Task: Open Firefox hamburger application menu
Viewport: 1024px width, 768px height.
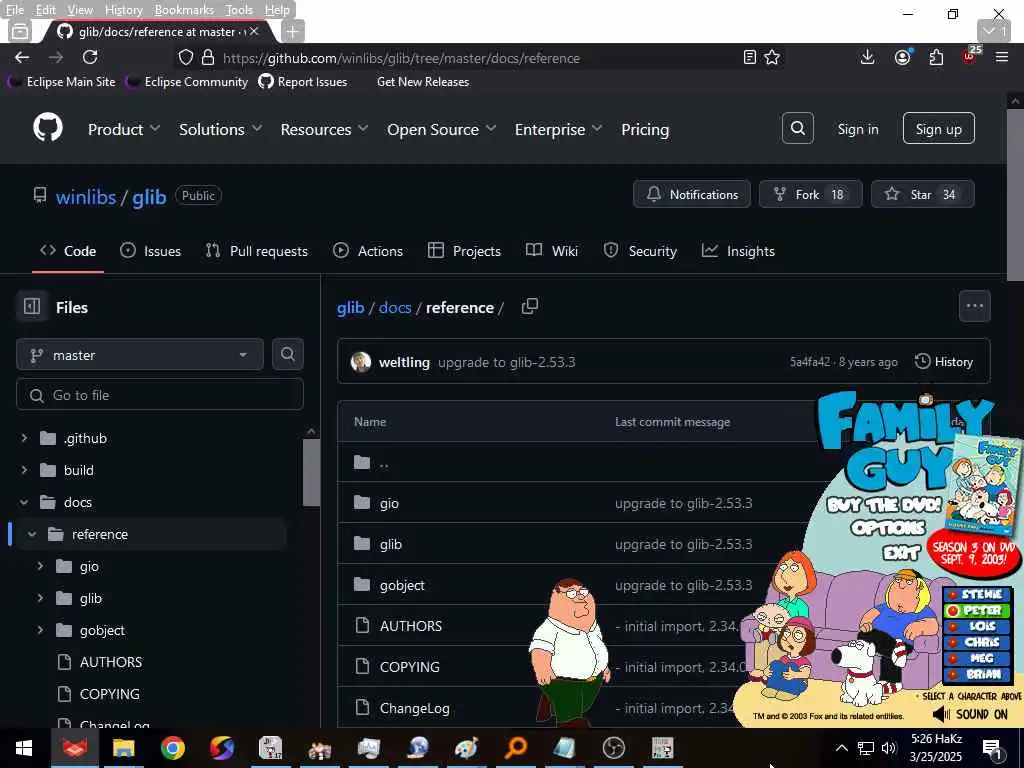Action: point(1002,57)
